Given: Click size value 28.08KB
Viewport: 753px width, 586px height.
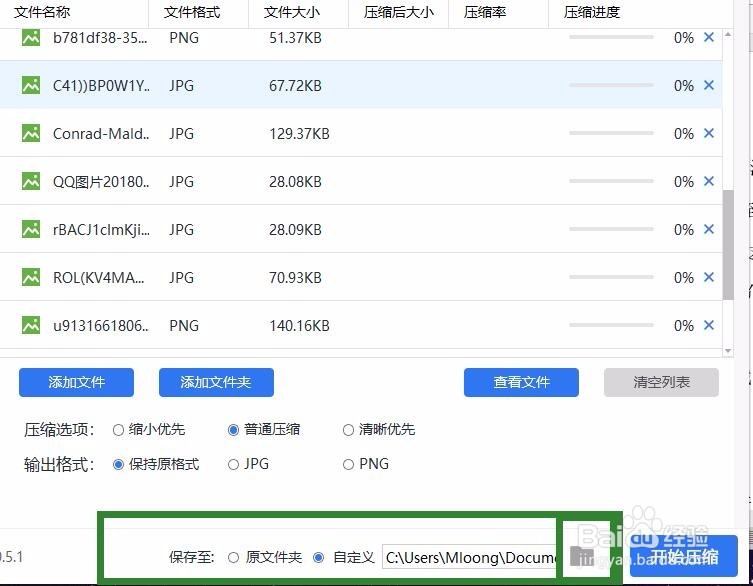Looking at the screenshot, I should point(295,182).
